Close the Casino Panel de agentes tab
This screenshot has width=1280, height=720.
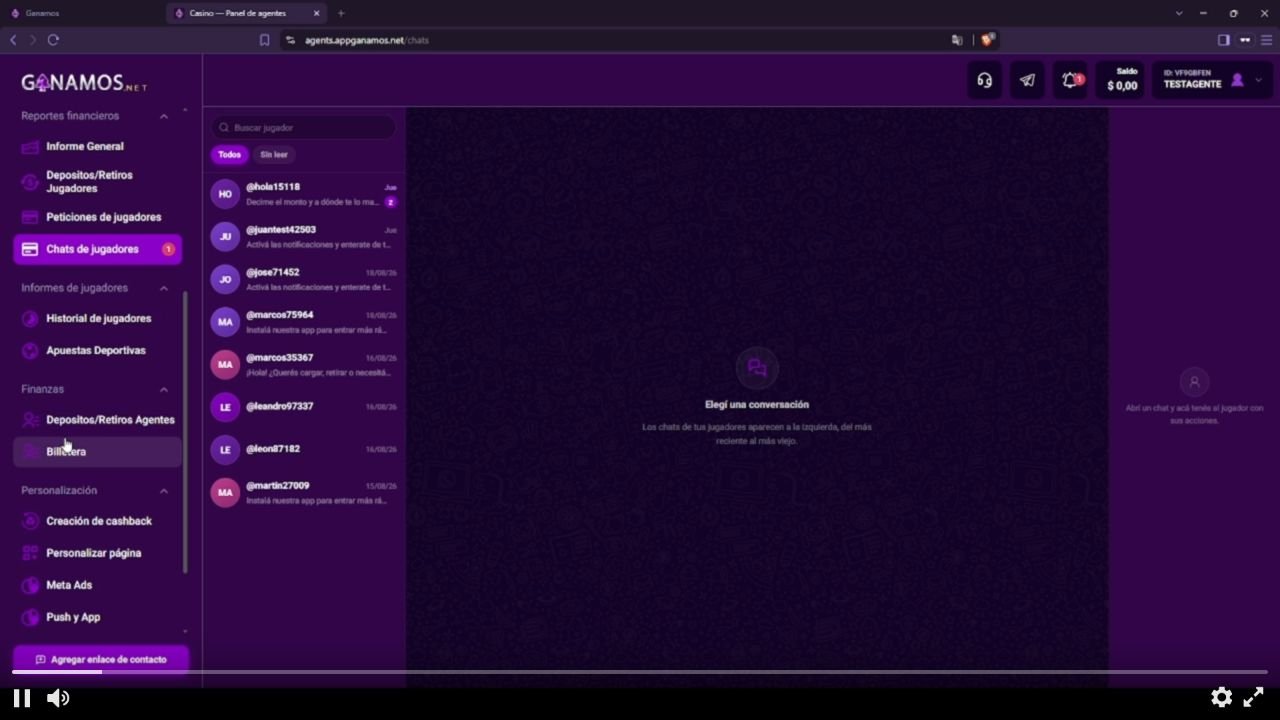[x=317, y=13]
